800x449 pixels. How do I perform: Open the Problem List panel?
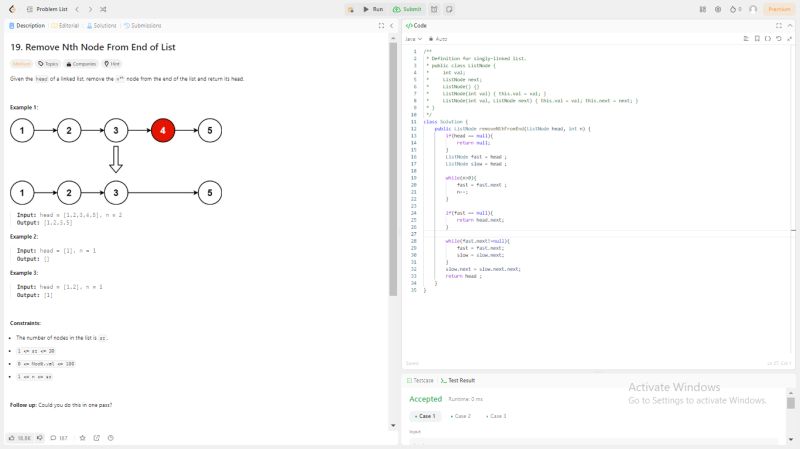tap(47, 9)
